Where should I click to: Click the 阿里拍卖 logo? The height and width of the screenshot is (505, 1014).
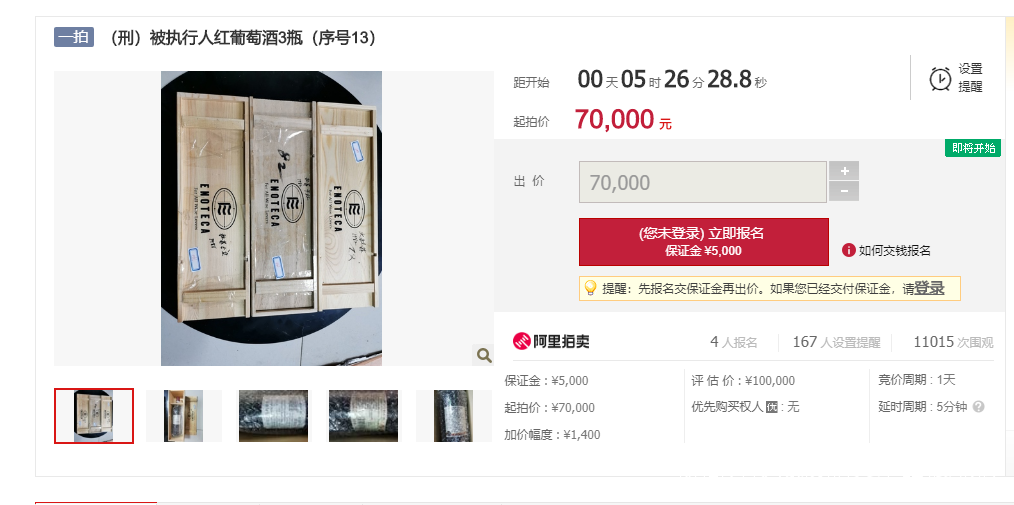click(x=551, y=341)
